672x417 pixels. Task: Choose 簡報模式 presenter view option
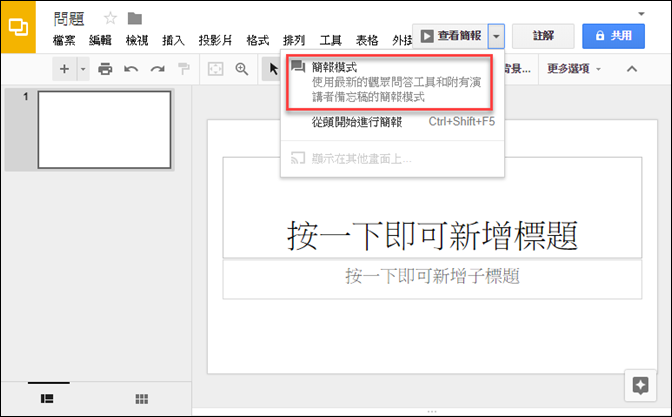click(x=390, y=81)
